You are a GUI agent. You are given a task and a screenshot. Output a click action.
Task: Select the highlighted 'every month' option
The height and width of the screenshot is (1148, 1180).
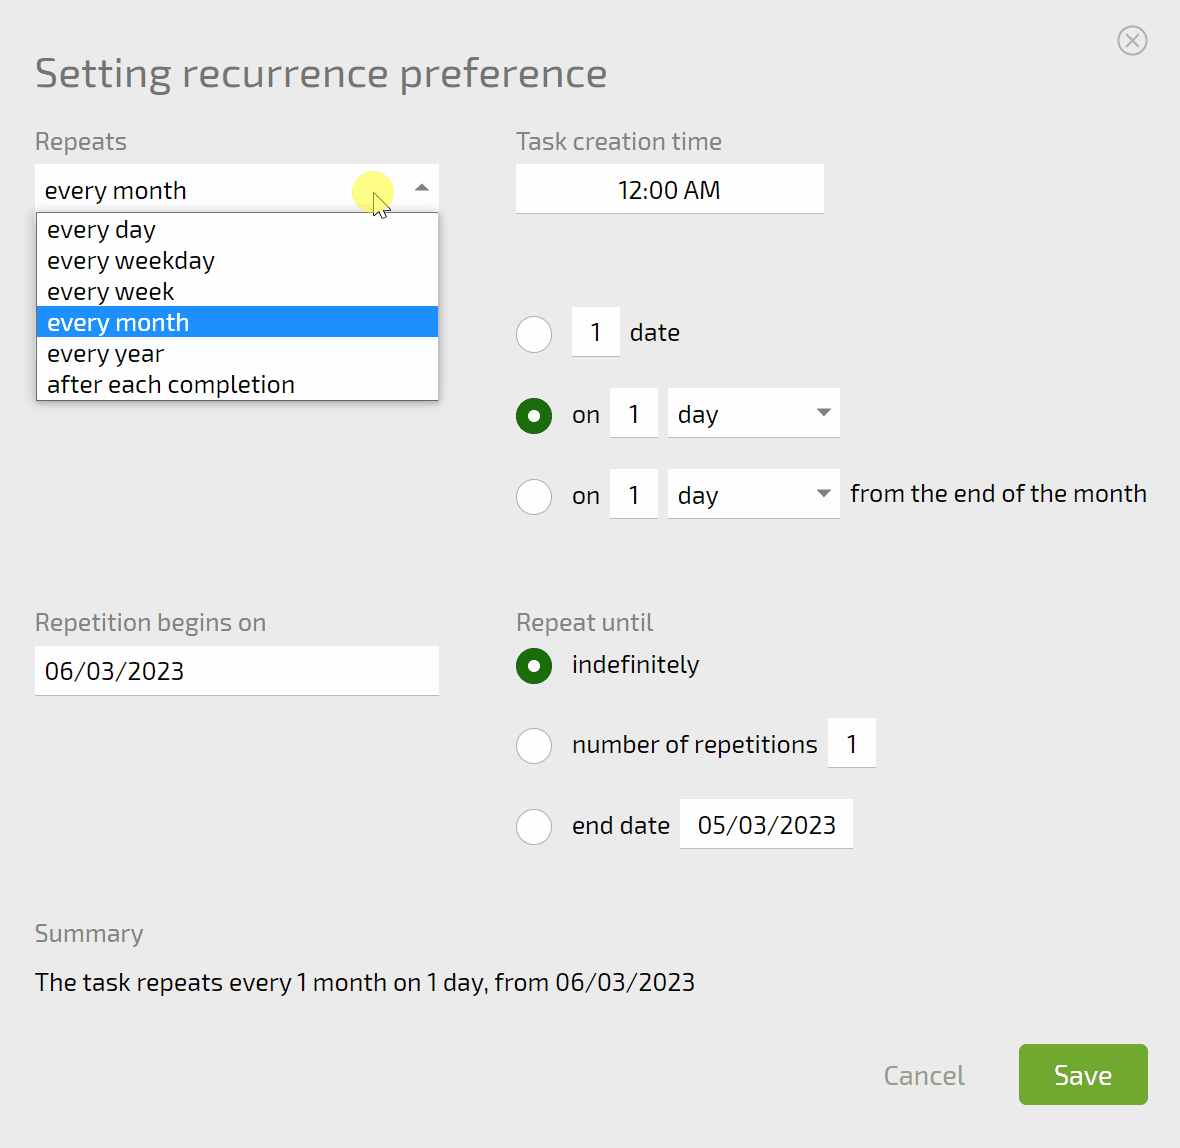(x=118, y=323)
